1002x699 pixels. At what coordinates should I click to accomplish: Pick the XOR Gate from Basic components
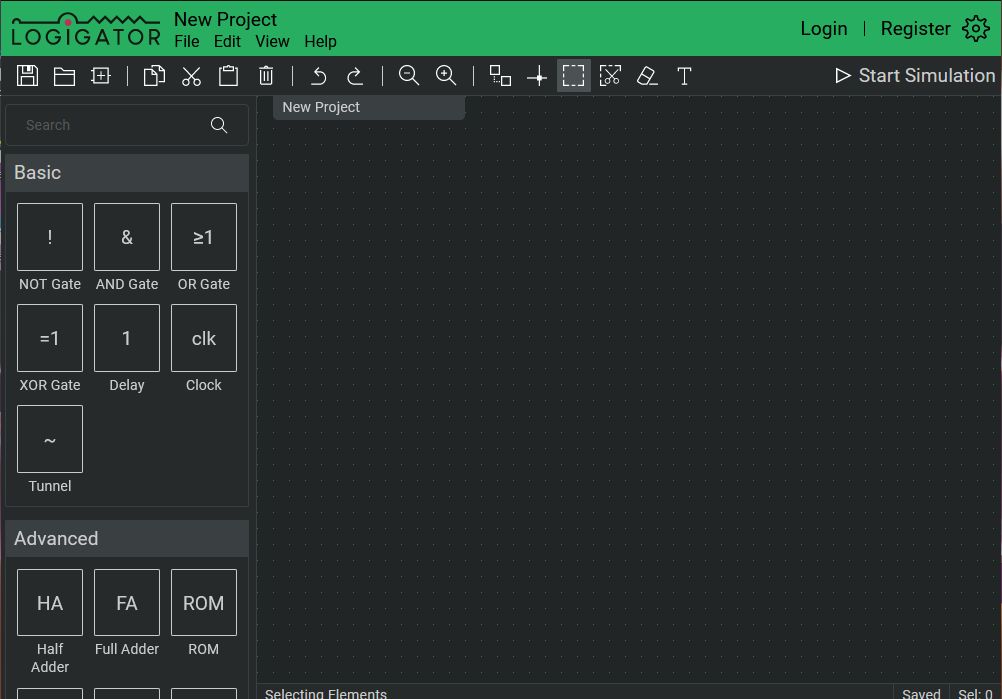coord(49,338)
